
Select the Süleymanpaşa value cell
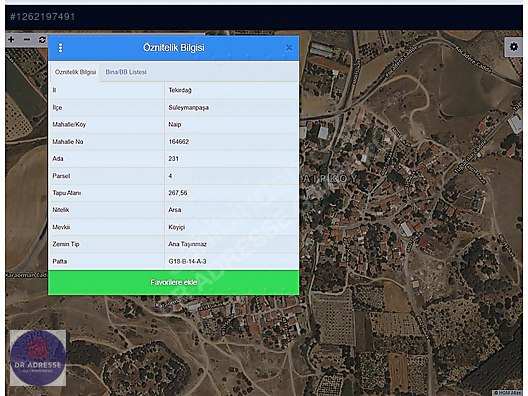pyautogui.click(x=231, y=107)
